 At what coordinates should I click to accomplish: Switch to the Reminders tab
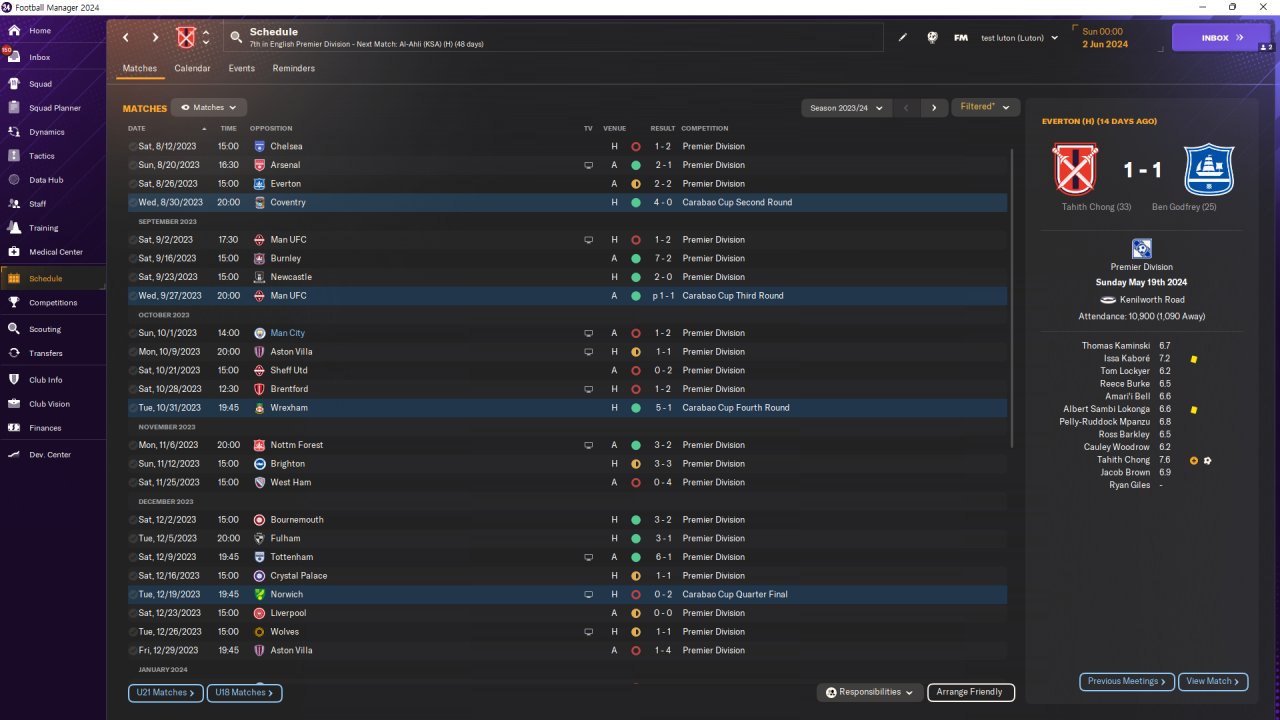point(294,68)
